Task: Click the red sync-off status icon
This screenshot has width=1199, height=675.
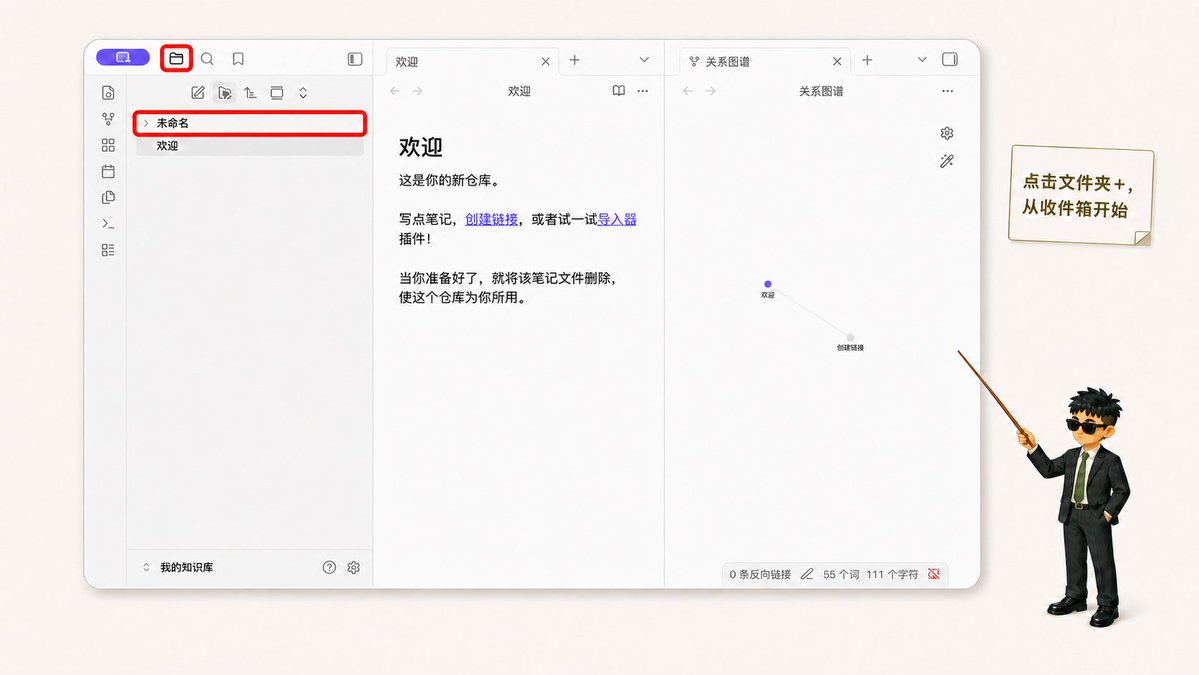Action: [x=934, y=574]
